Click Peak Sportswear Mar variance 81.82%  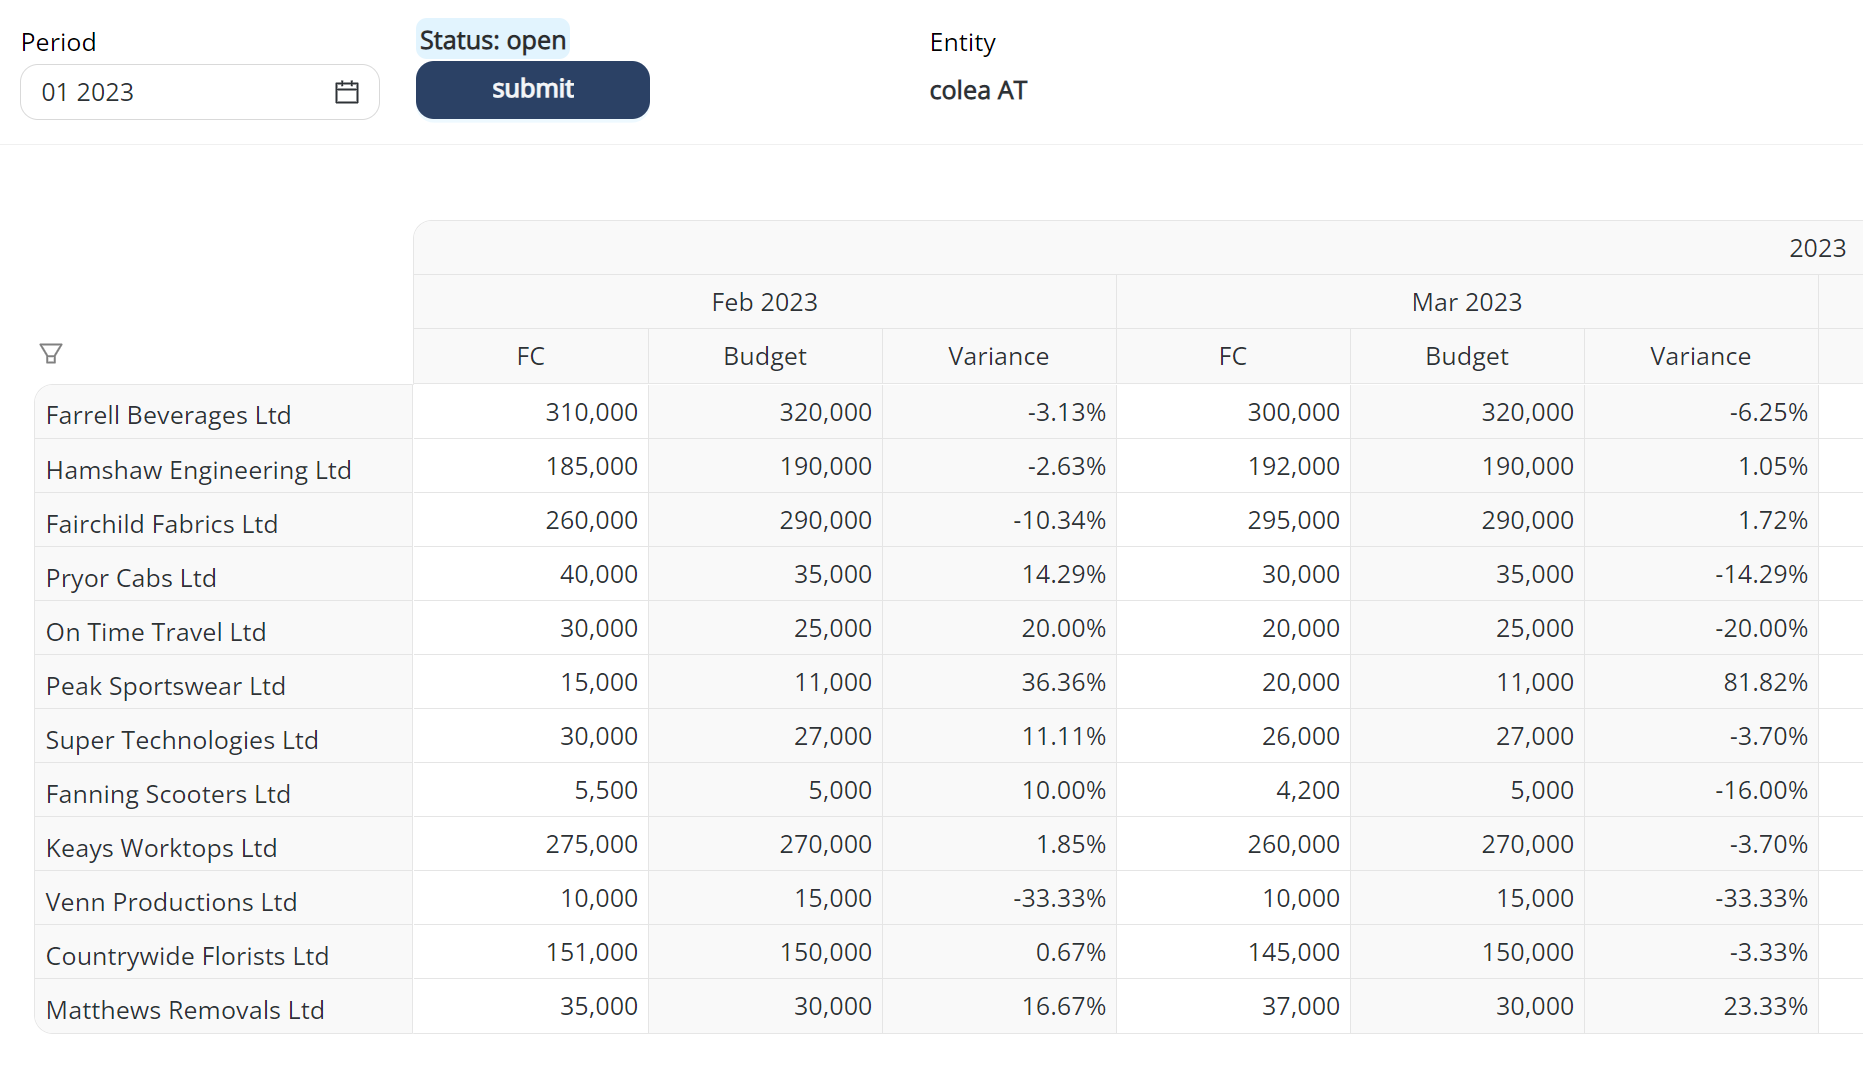1701,682
